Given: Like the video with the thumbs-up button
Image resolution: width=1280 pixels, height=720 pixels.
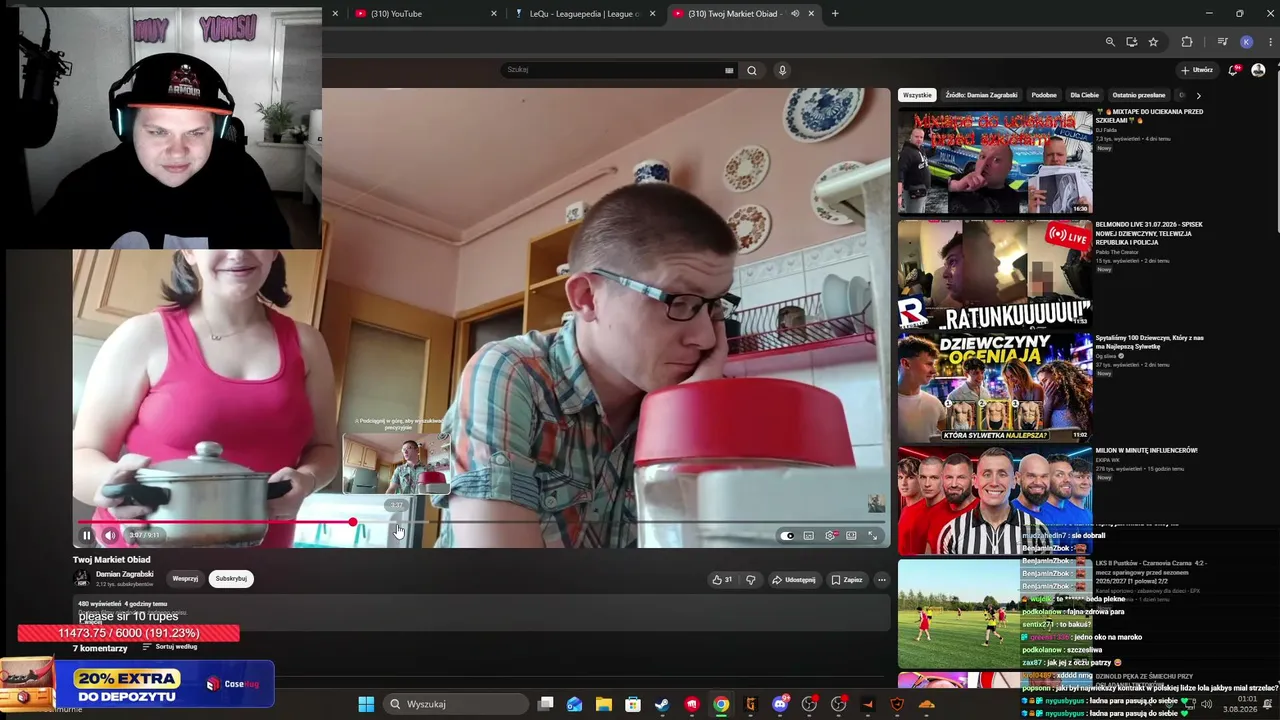Looking at the screenshot, I should (x=722, y=579).
